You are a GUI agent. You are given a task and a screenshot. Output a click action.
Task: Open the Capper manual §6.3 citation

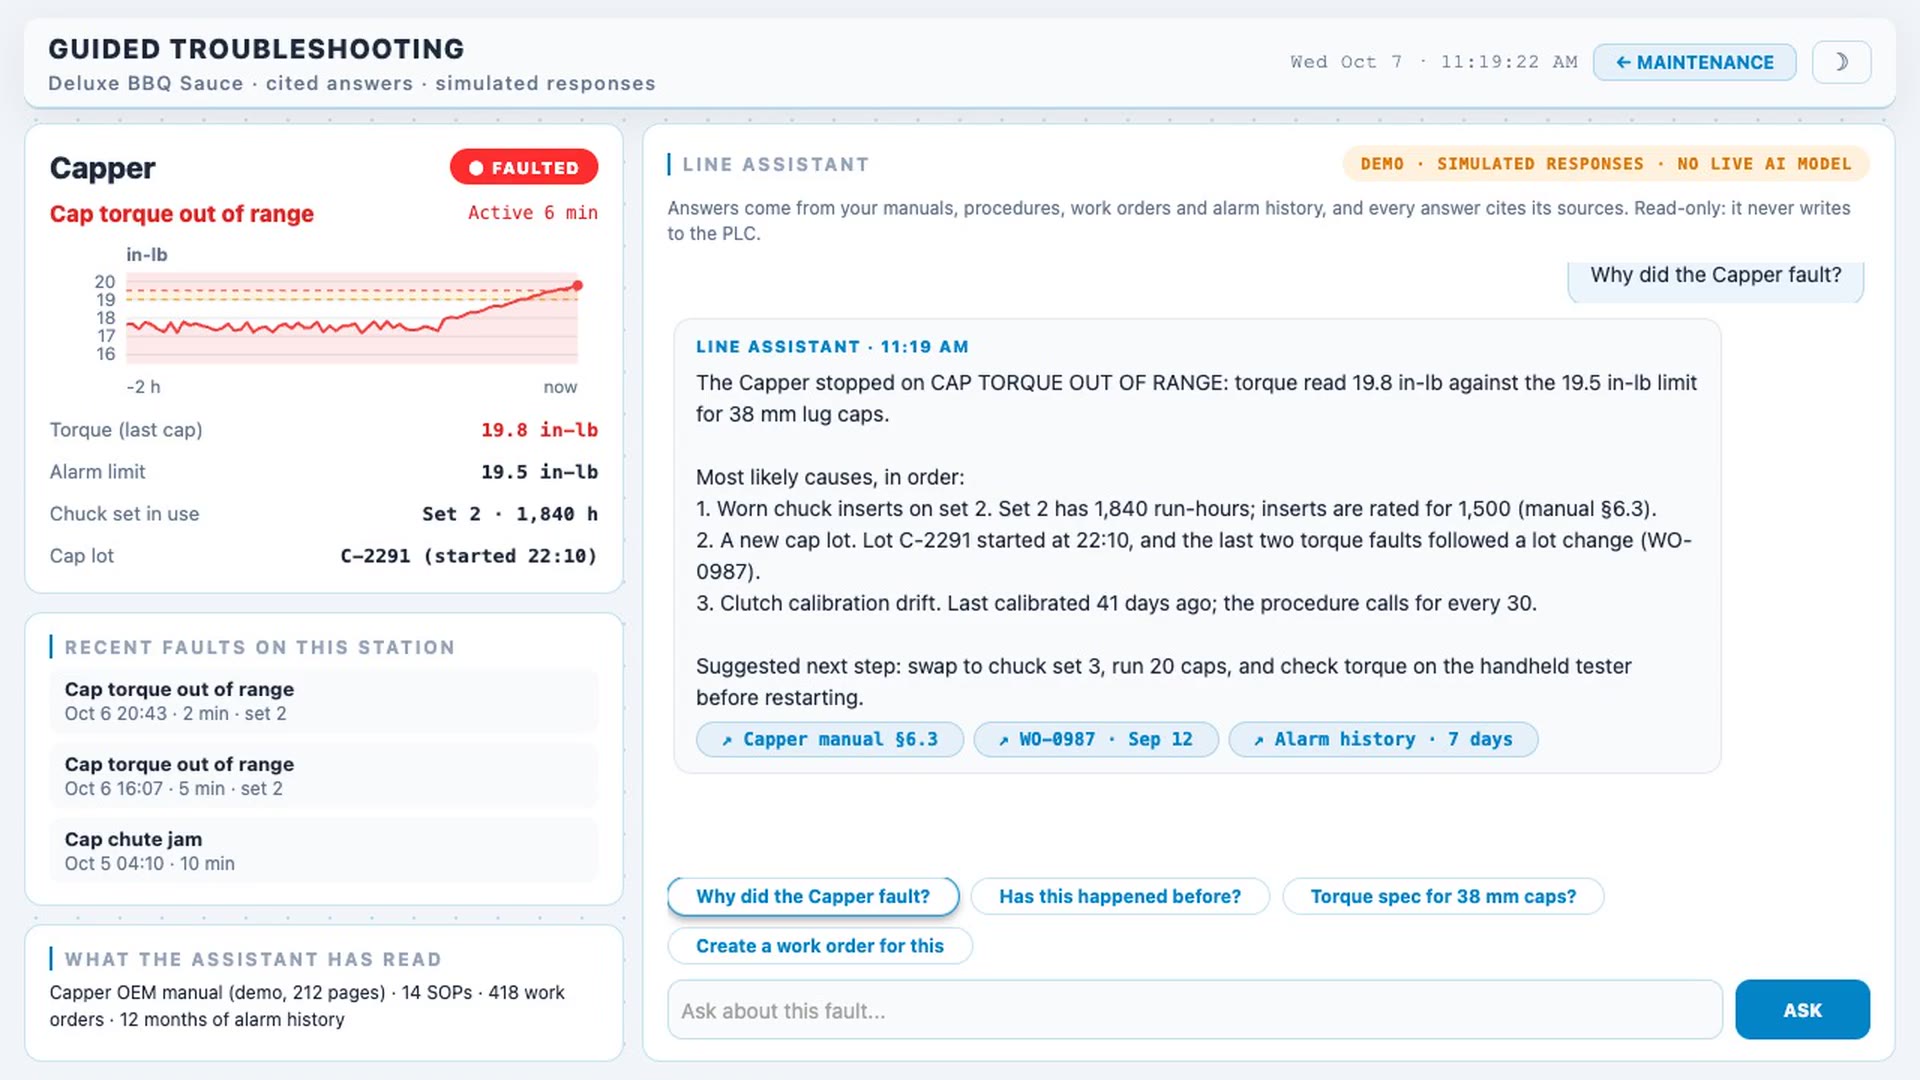pyautogui.click(x=829, y=739)
